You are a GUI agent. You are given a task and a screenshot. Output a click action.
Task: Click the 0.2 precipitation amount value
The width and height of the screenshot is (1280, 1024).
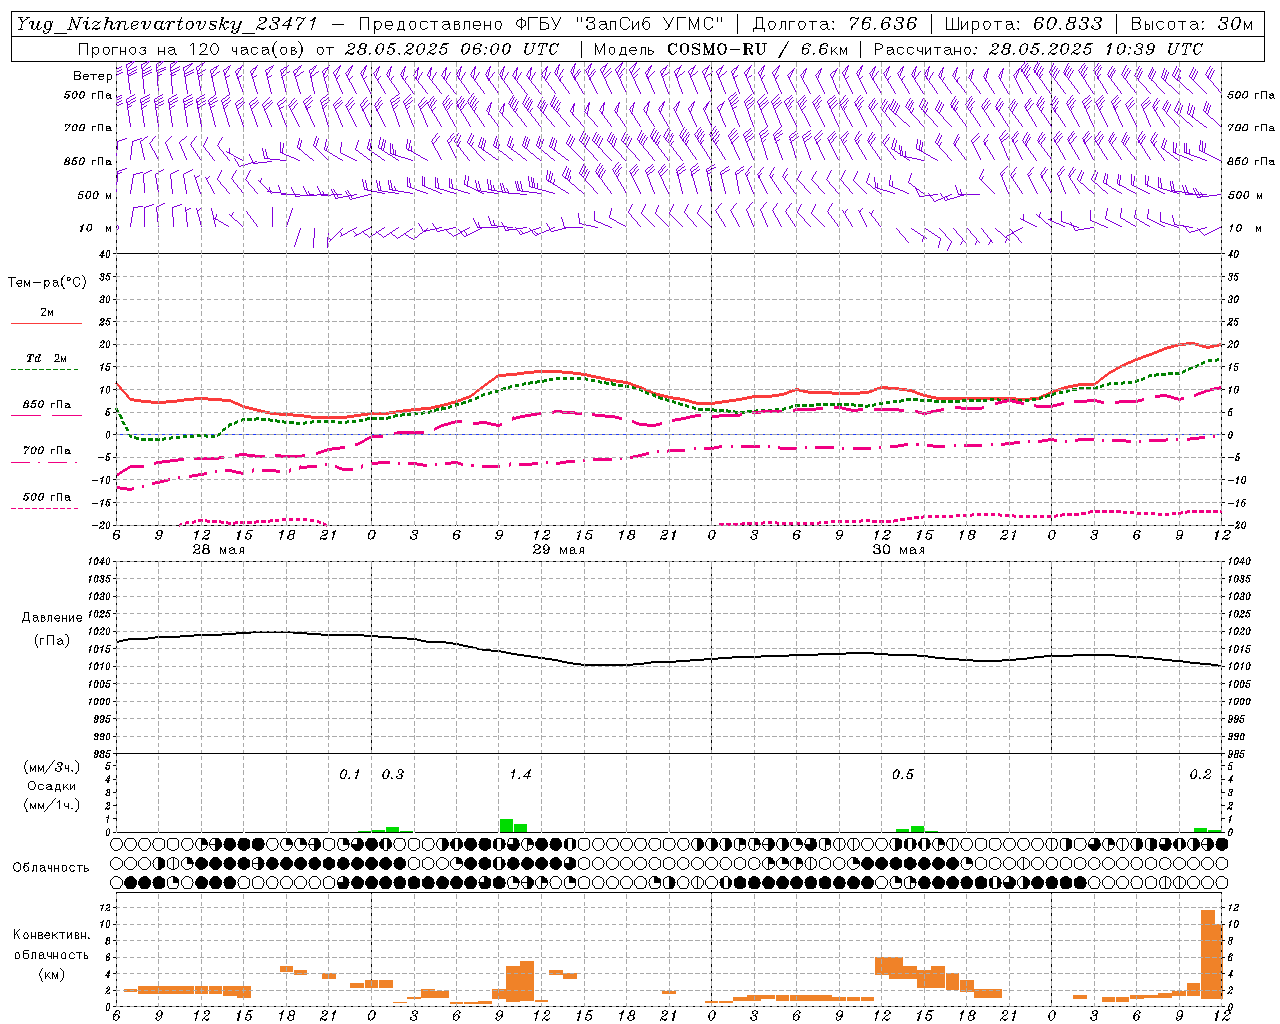tap(1200, 775)
